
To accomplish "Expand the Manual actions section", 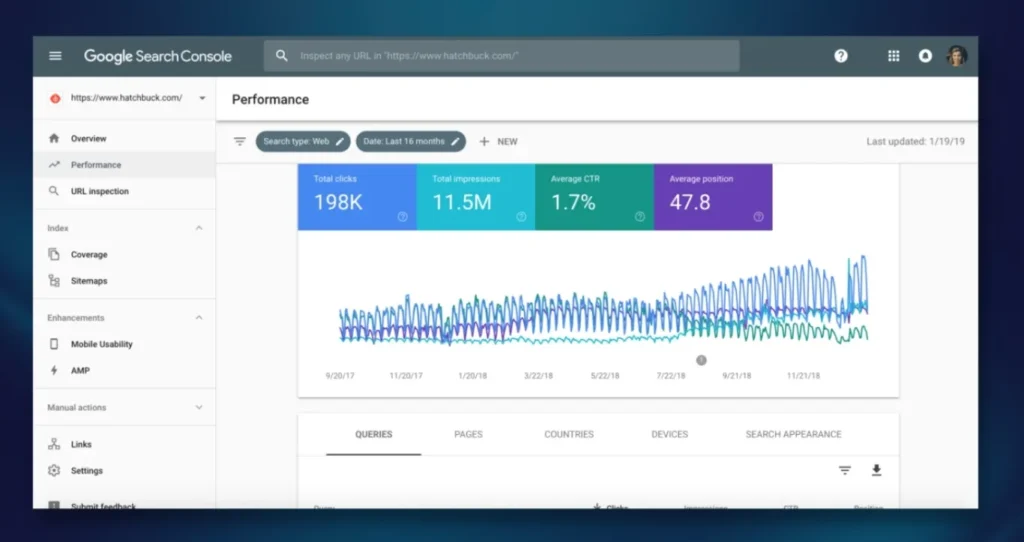I will tap(198, 408).
